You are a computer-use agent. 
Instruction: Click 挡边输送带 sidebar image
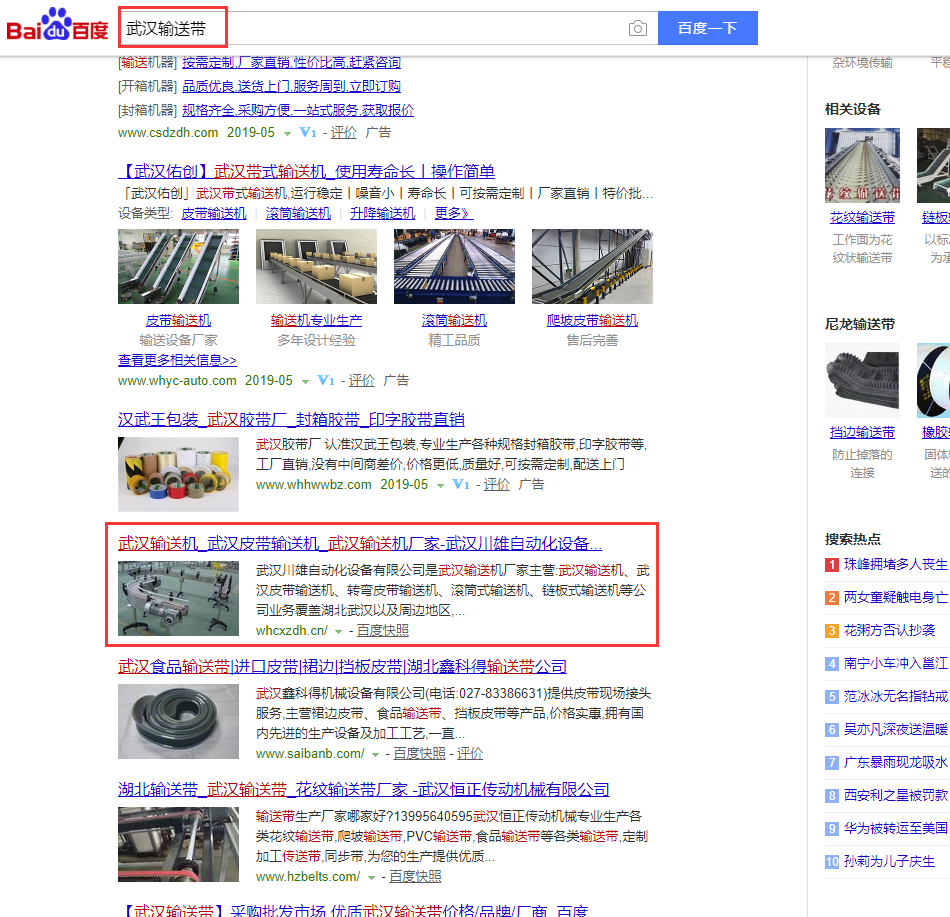[x=862, y=380]
